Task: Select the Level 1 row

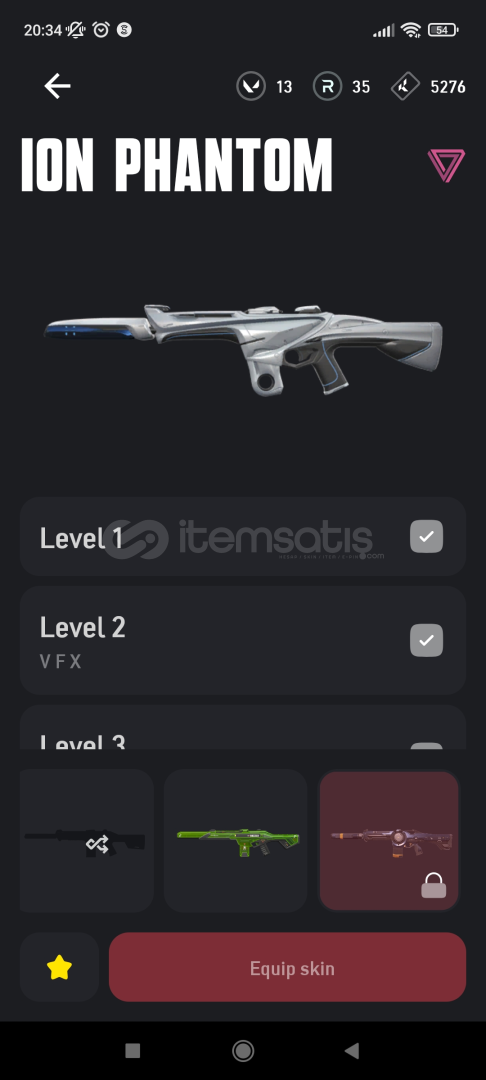Action: click(x=243, y=537)
